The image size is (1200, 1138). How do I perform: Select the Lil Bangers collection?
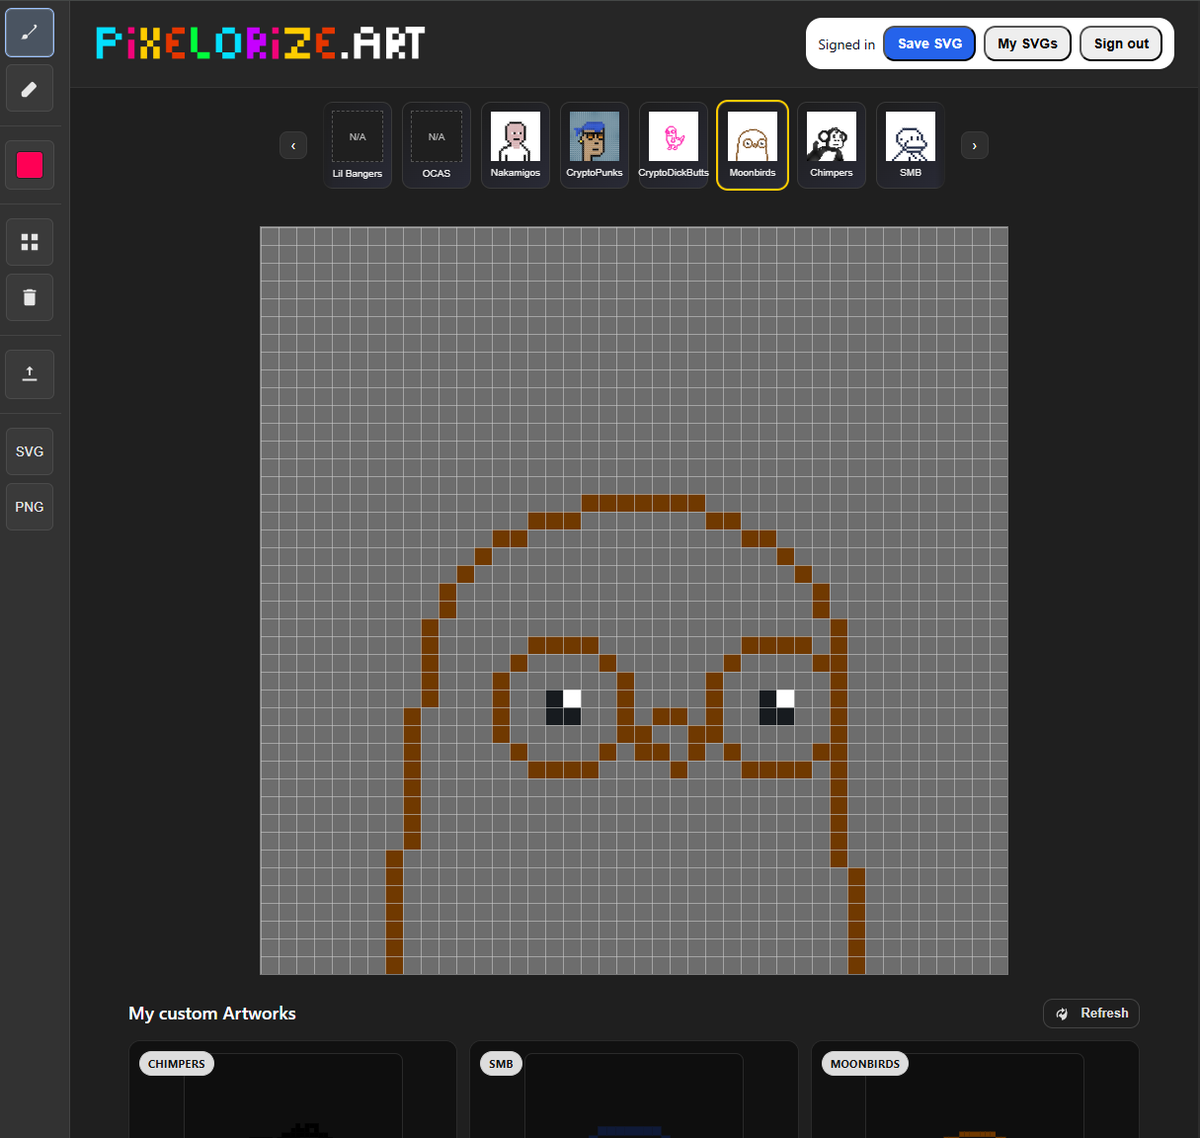(357, 145)
